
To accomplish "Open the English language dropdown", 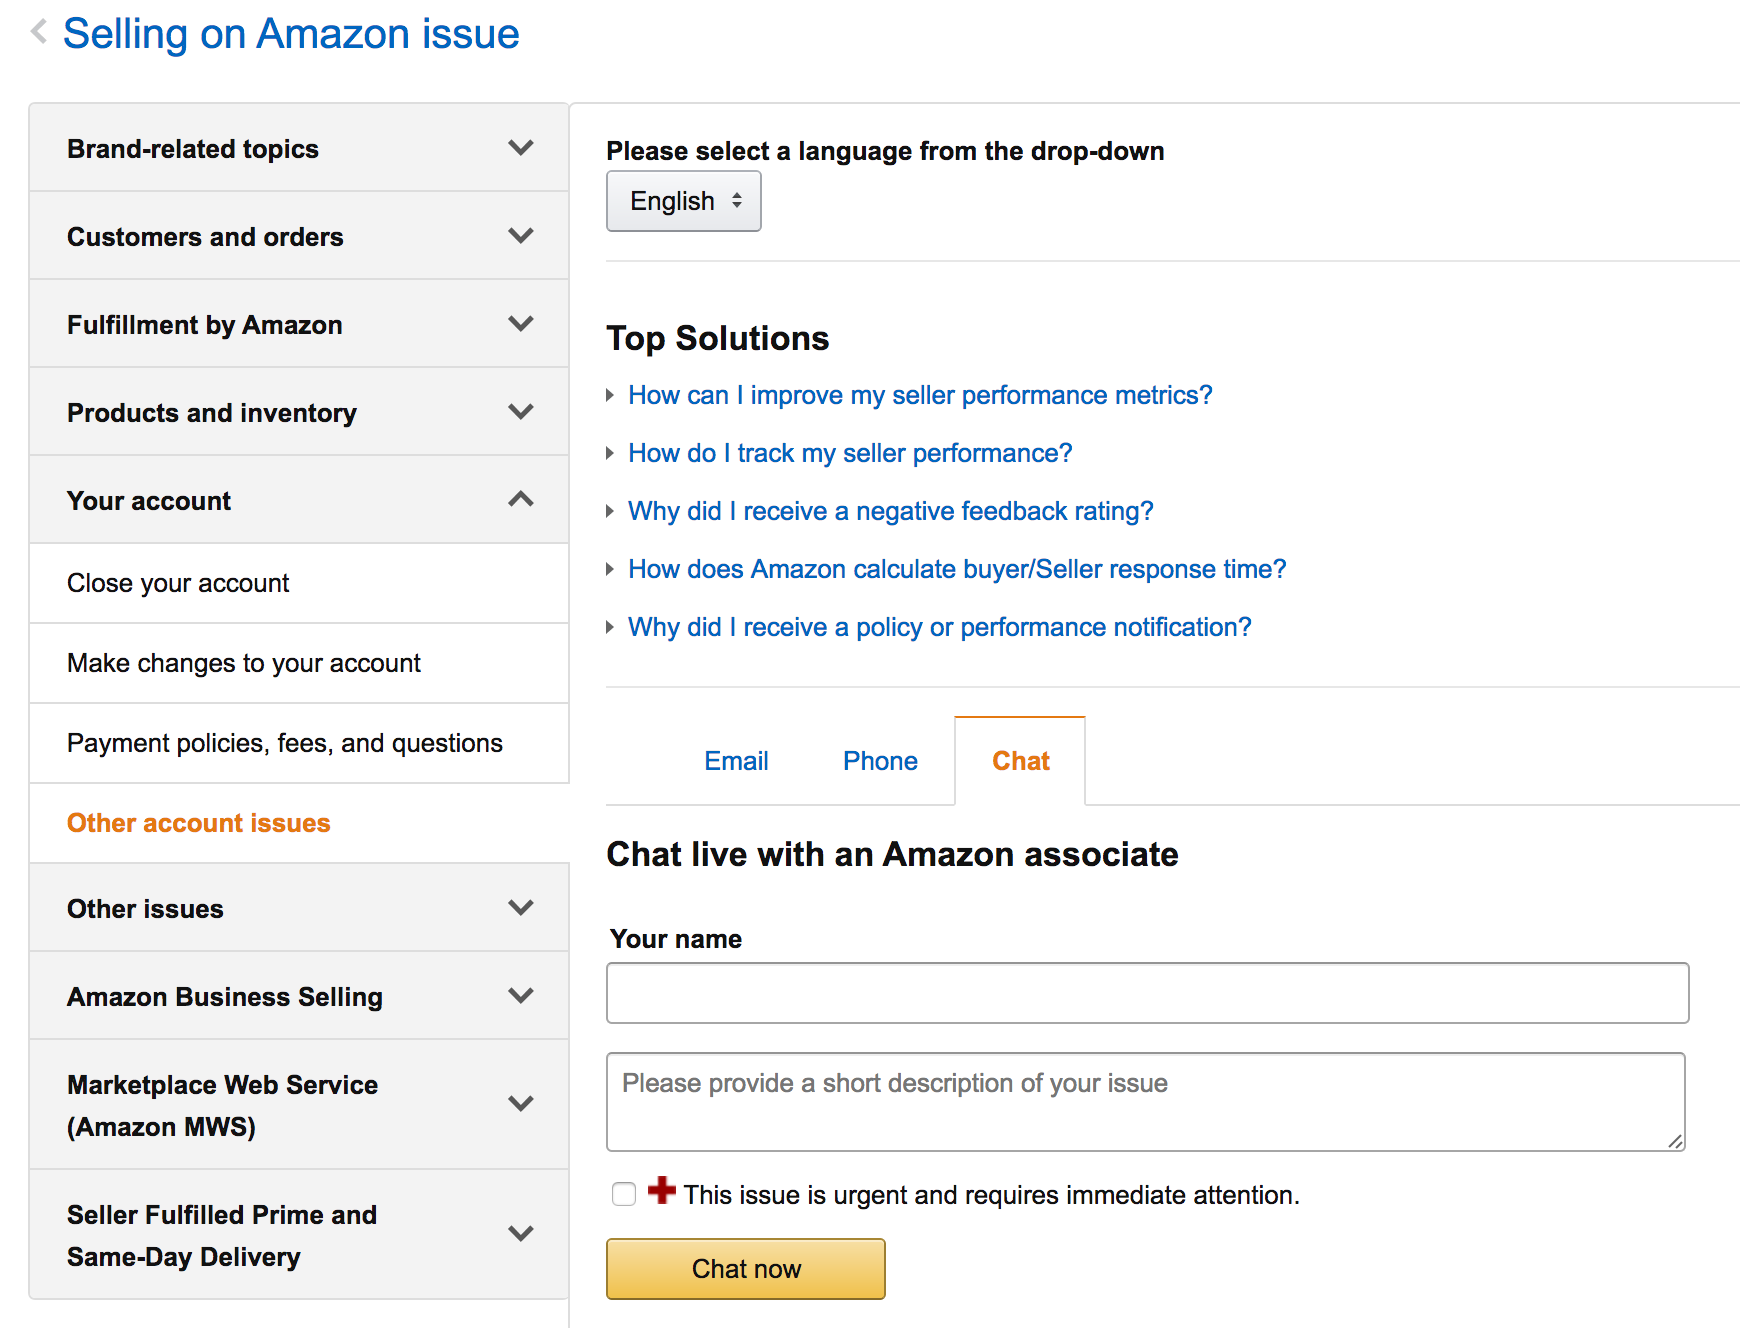I will [684, 201].
